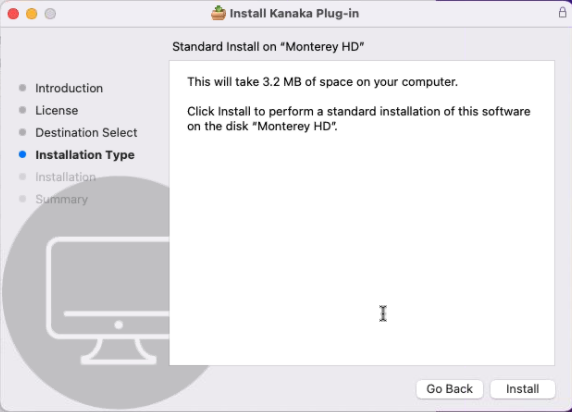Click the gray bullet beside Introduction
This screenshot has width=572, height=412.
(23, 88)
